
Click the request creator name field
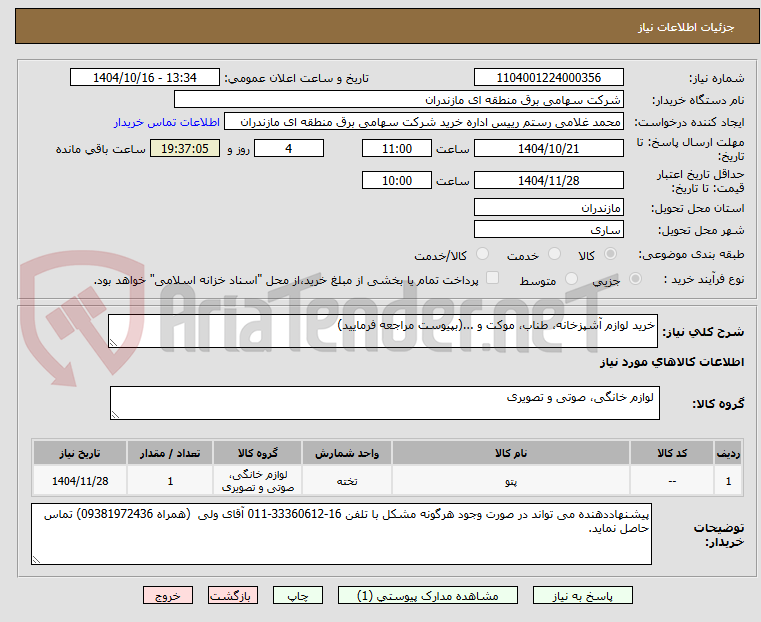coord(423,122)
